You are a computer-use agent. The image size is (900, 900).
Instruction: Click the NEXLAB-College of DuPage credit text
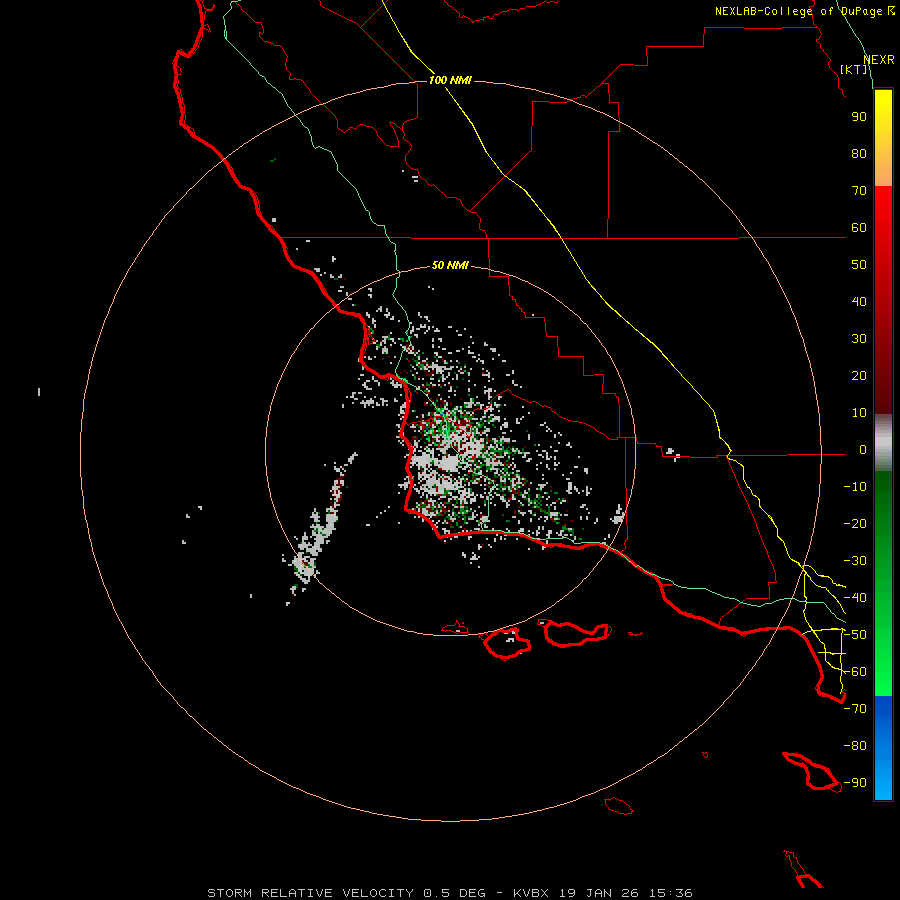coord(805,11)
